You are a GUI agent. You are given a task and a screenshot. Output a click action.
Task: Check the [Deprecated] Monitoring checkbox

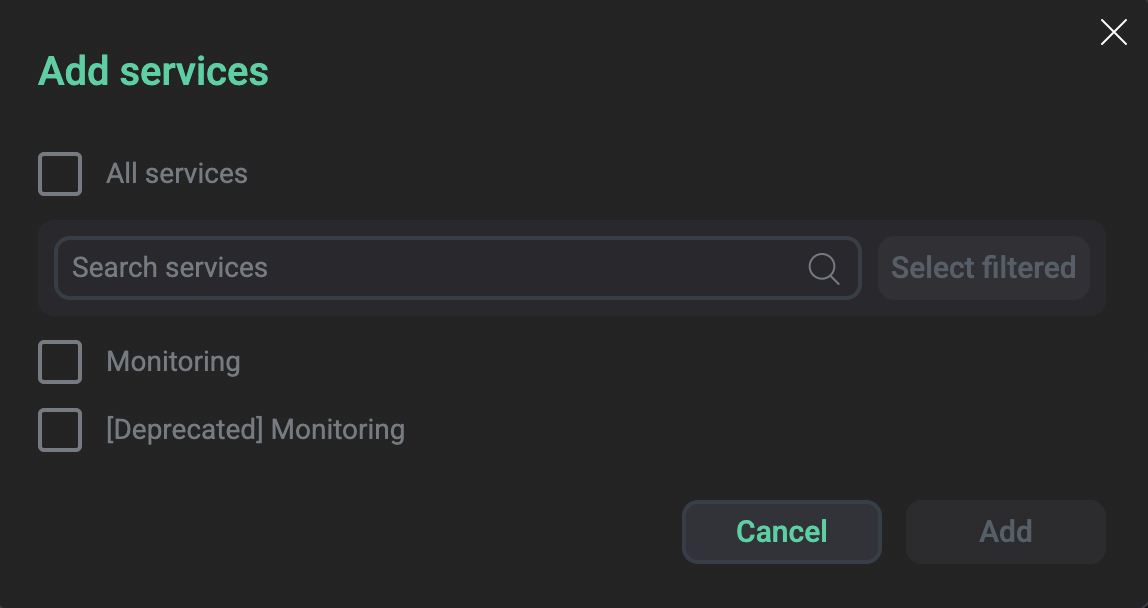click(60, 429)
